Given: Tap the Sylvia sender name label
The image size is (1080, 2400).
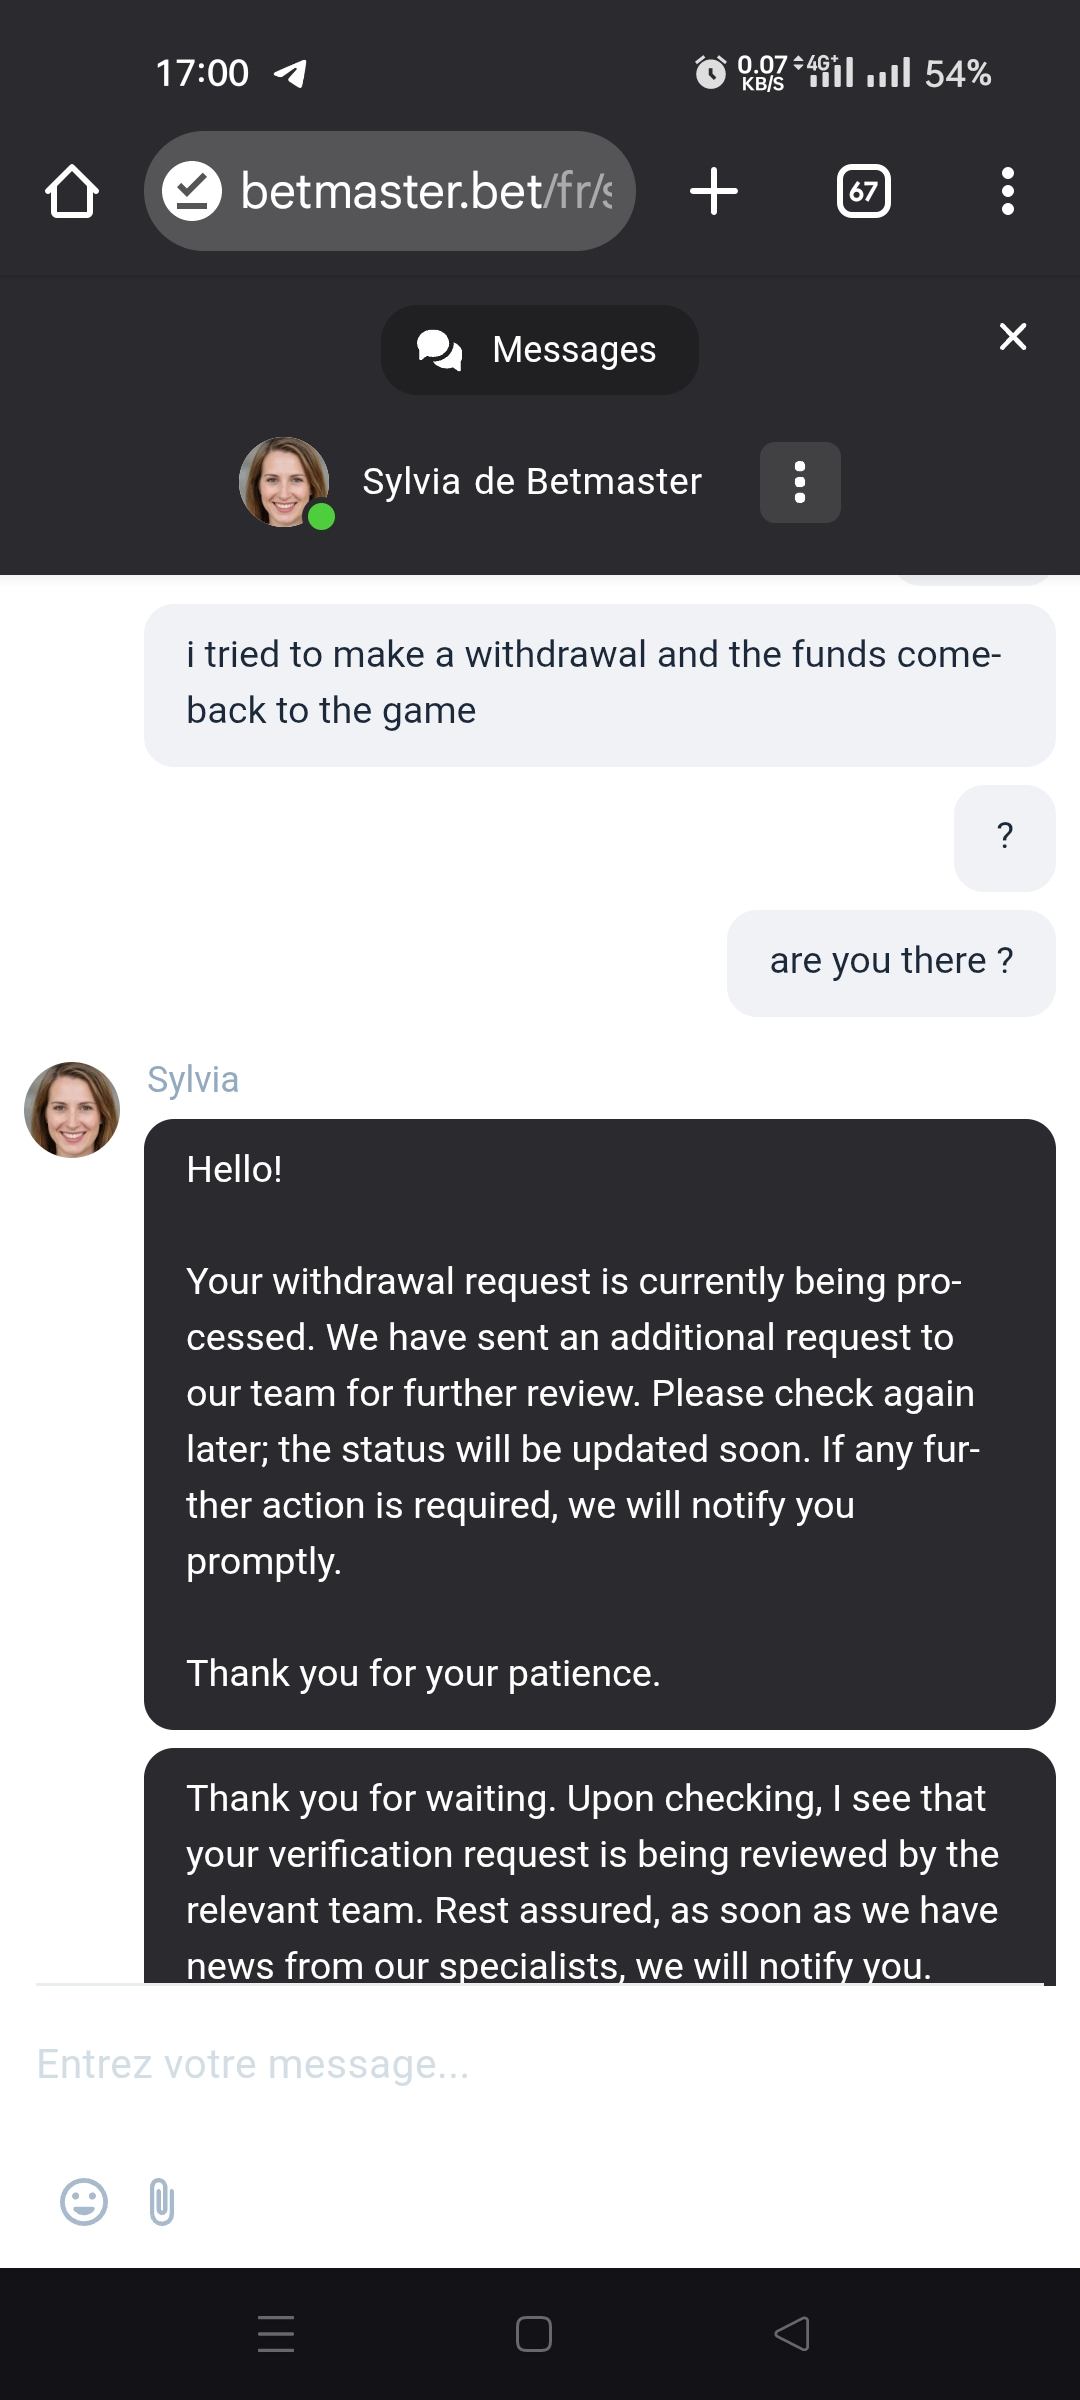Looking at the screenshot, I should point(193,1080).
